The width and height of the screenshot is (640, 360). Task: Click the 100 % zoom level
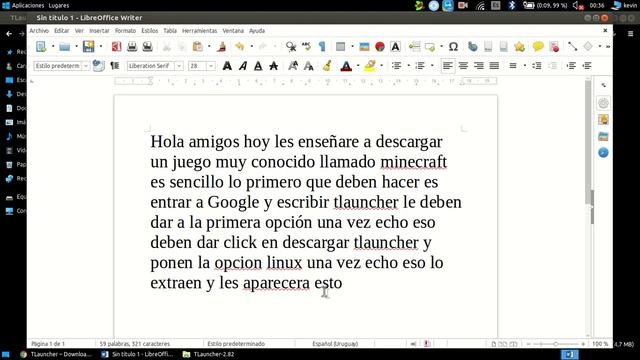coord(600,344)
